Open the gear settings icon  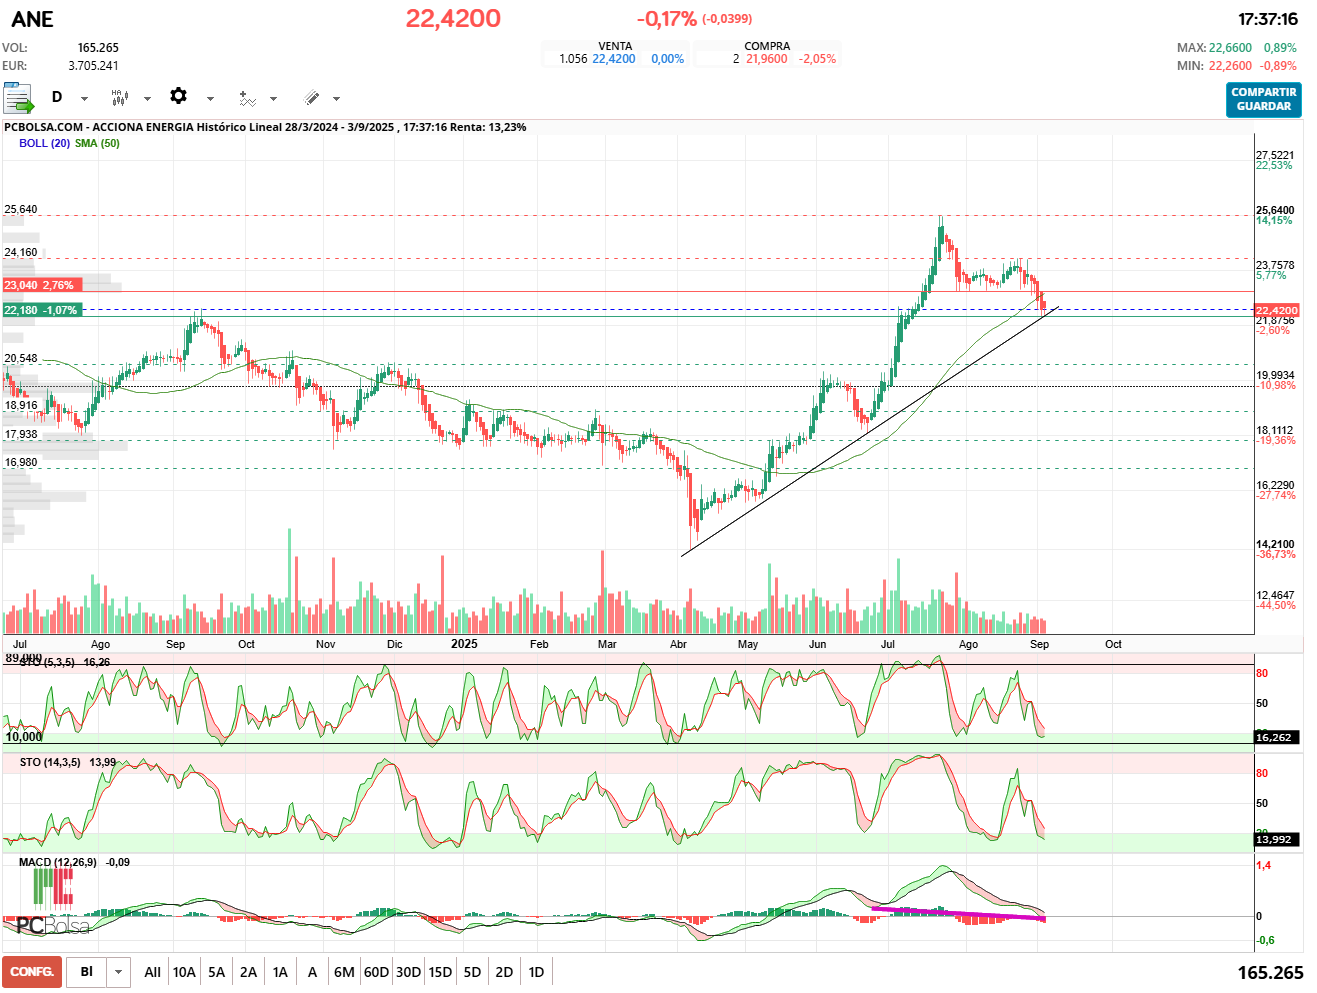pyautogui.click(x=179, y=96)
